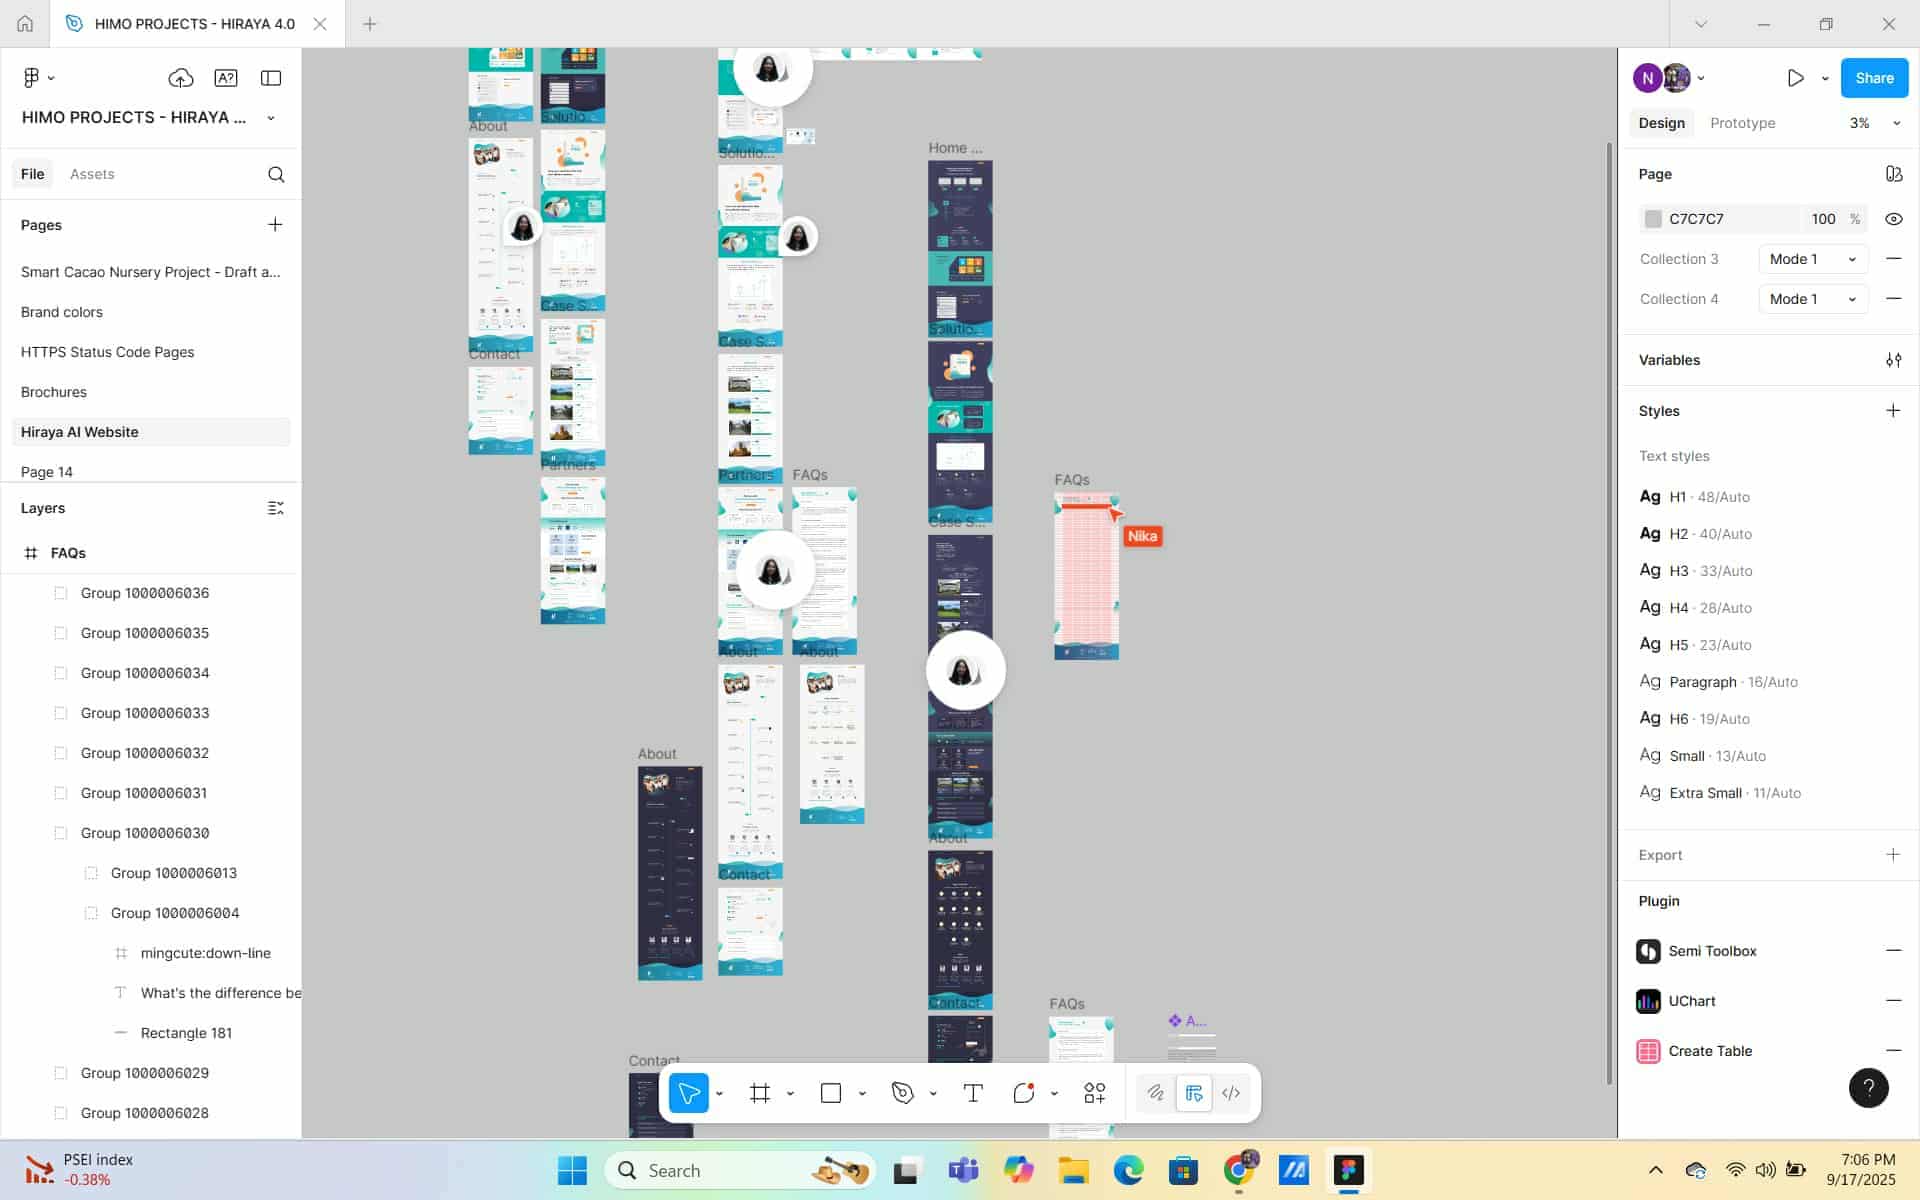Toggle sidebar layout panel icon
Viewport: 1920px width, 1200px height.
point(271,78)
